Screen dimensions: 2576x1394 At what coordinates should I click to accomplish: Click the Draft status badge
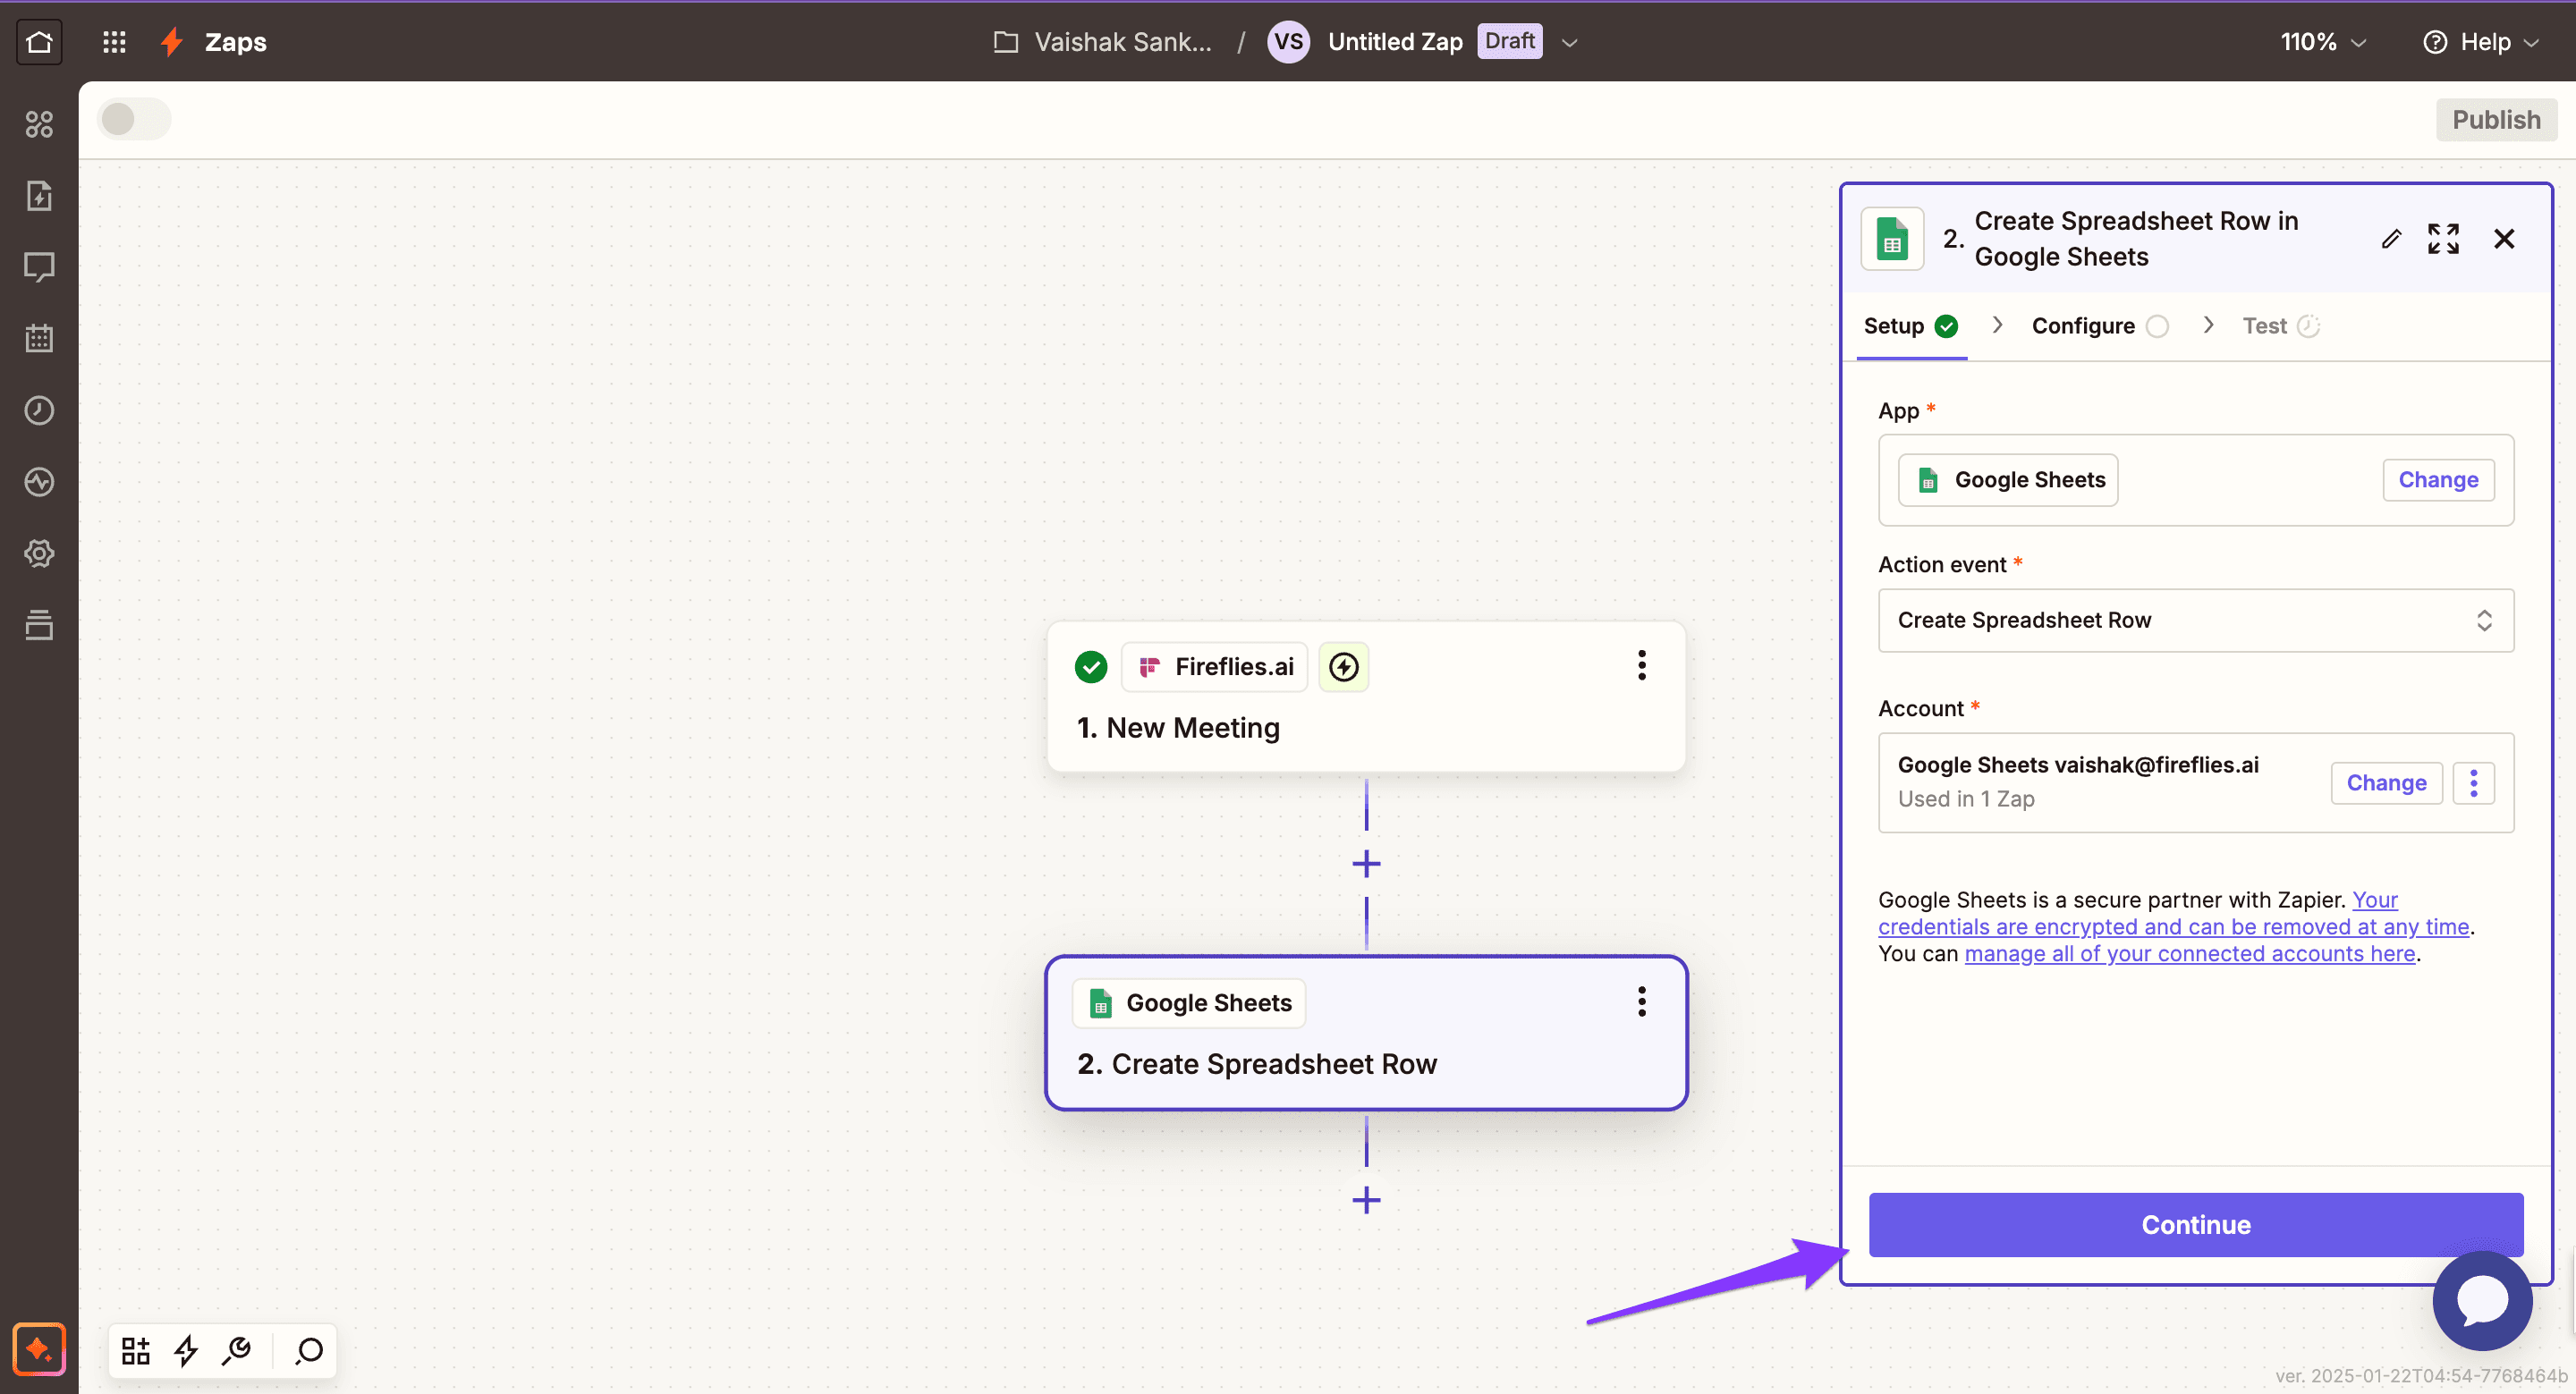1509,41
